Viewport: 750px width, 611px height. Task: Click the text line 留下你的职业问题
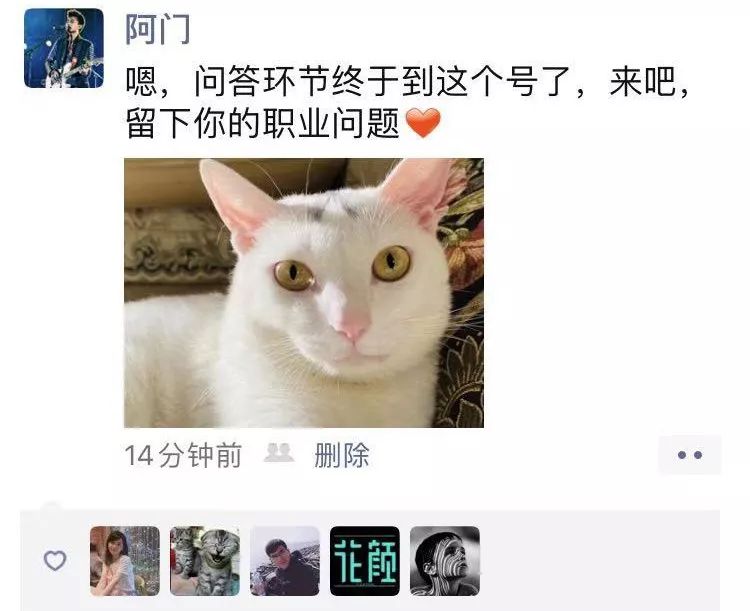point(263,123)
